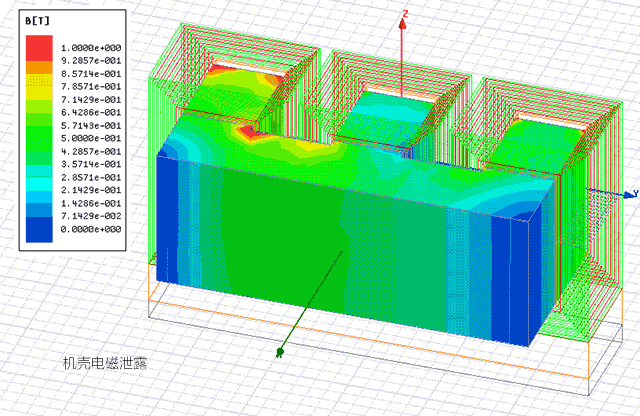Click the red swatch at legend top
This screenshot has height=416, width=640.
coord(39,48)
